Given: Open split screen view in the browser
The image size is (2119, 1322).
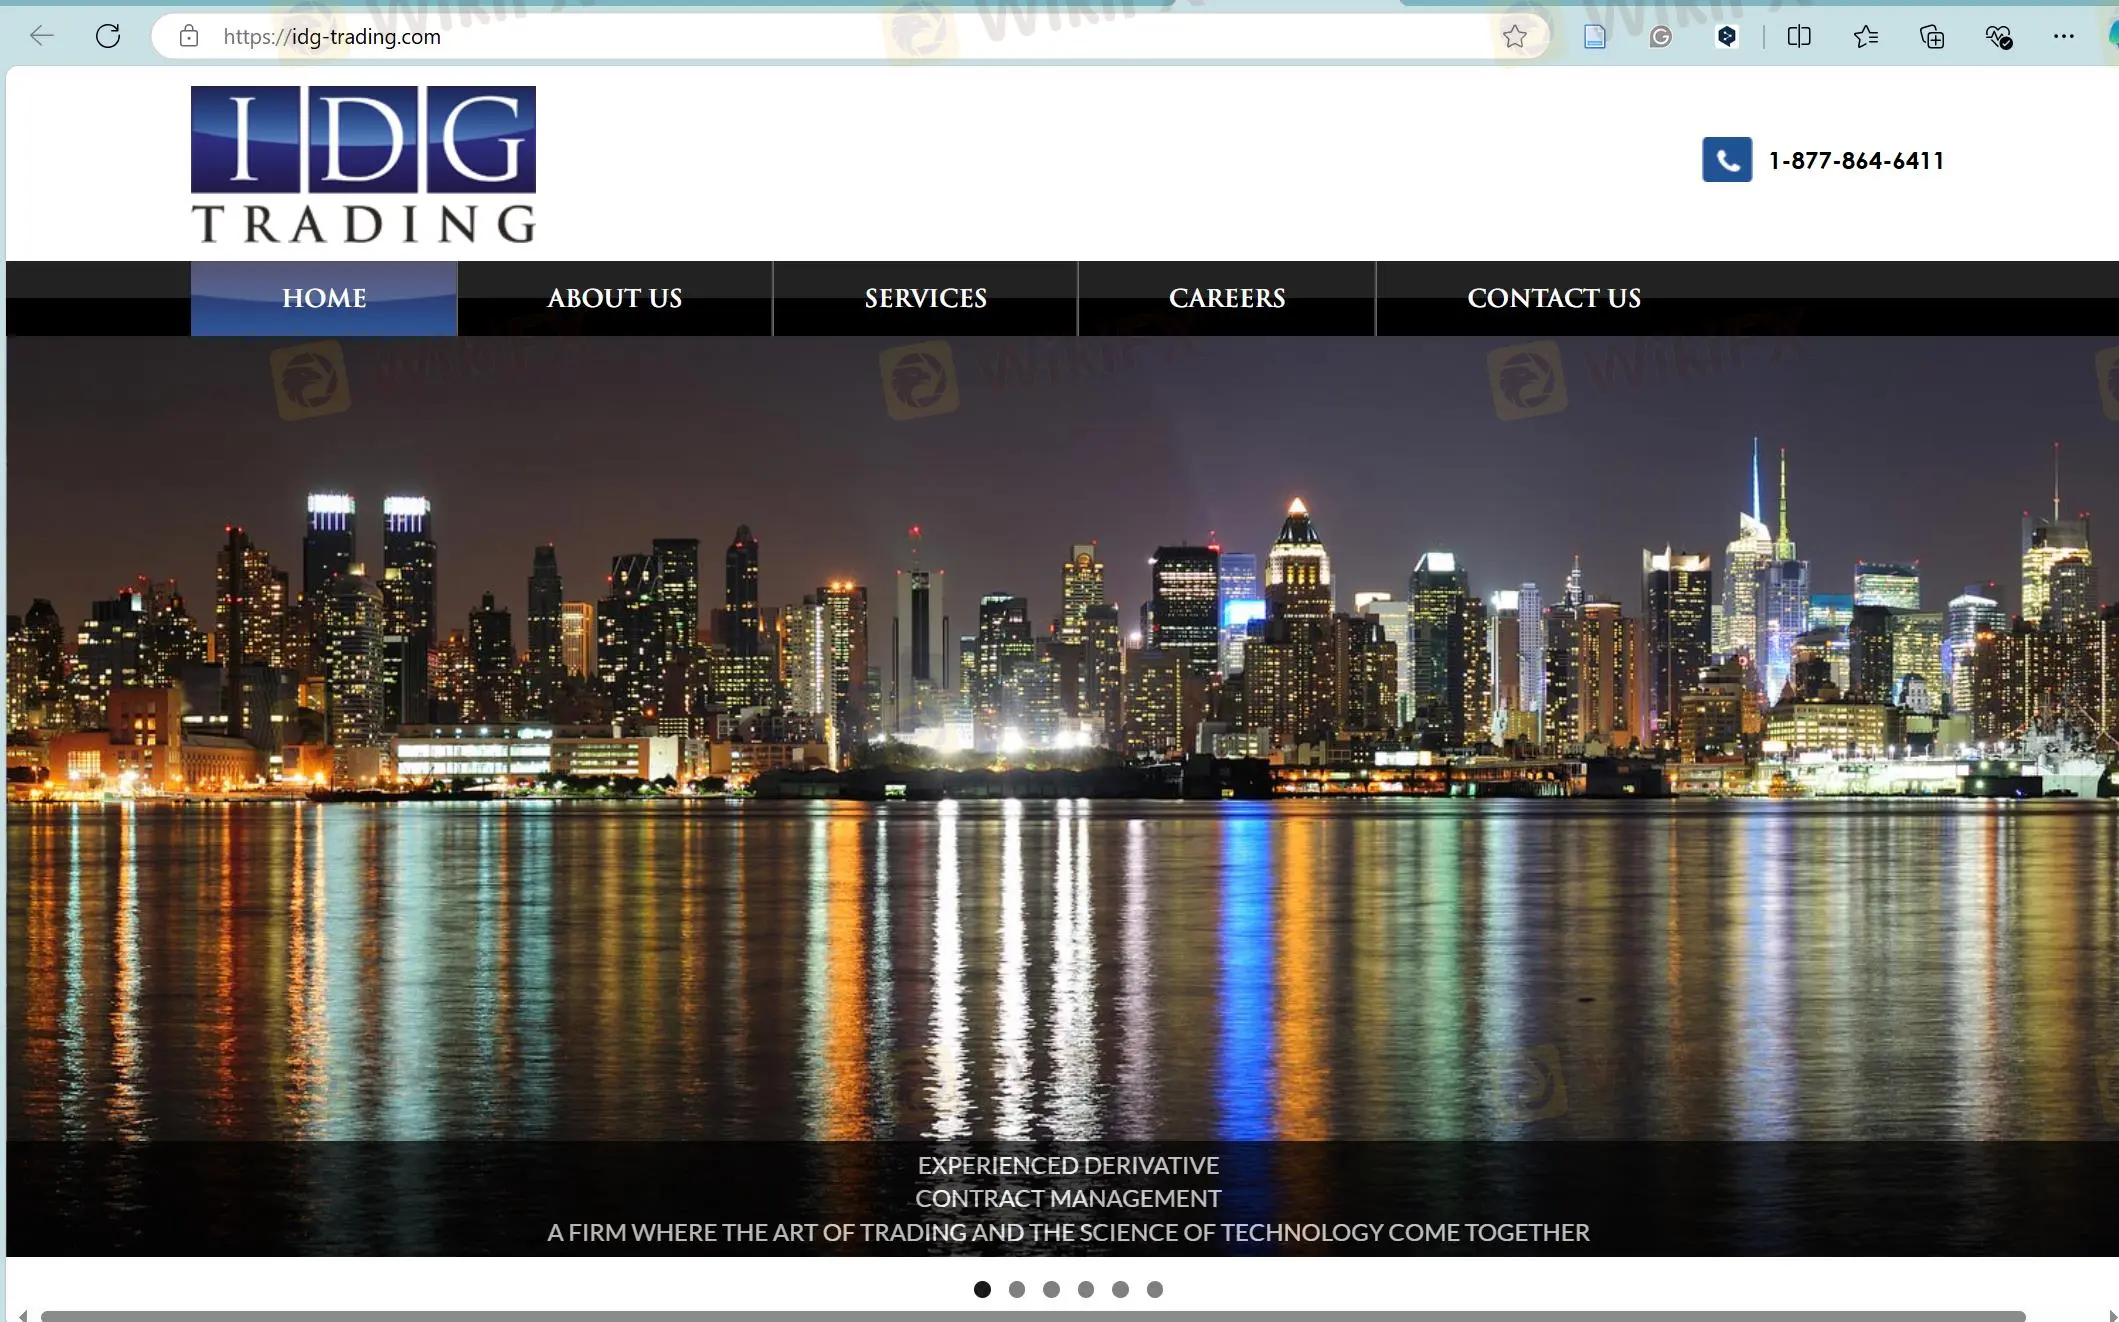Looking at the screenshot, I should click(x=1798, y=37).
